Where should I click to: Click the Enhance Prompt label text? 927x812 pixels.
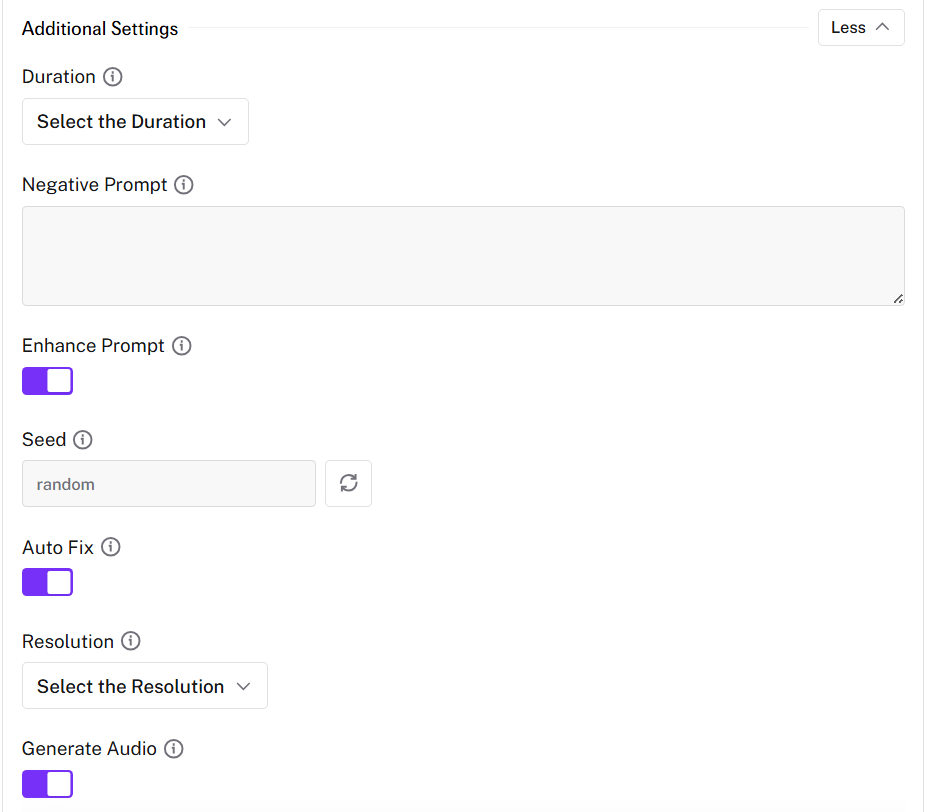tap(93, 346)
